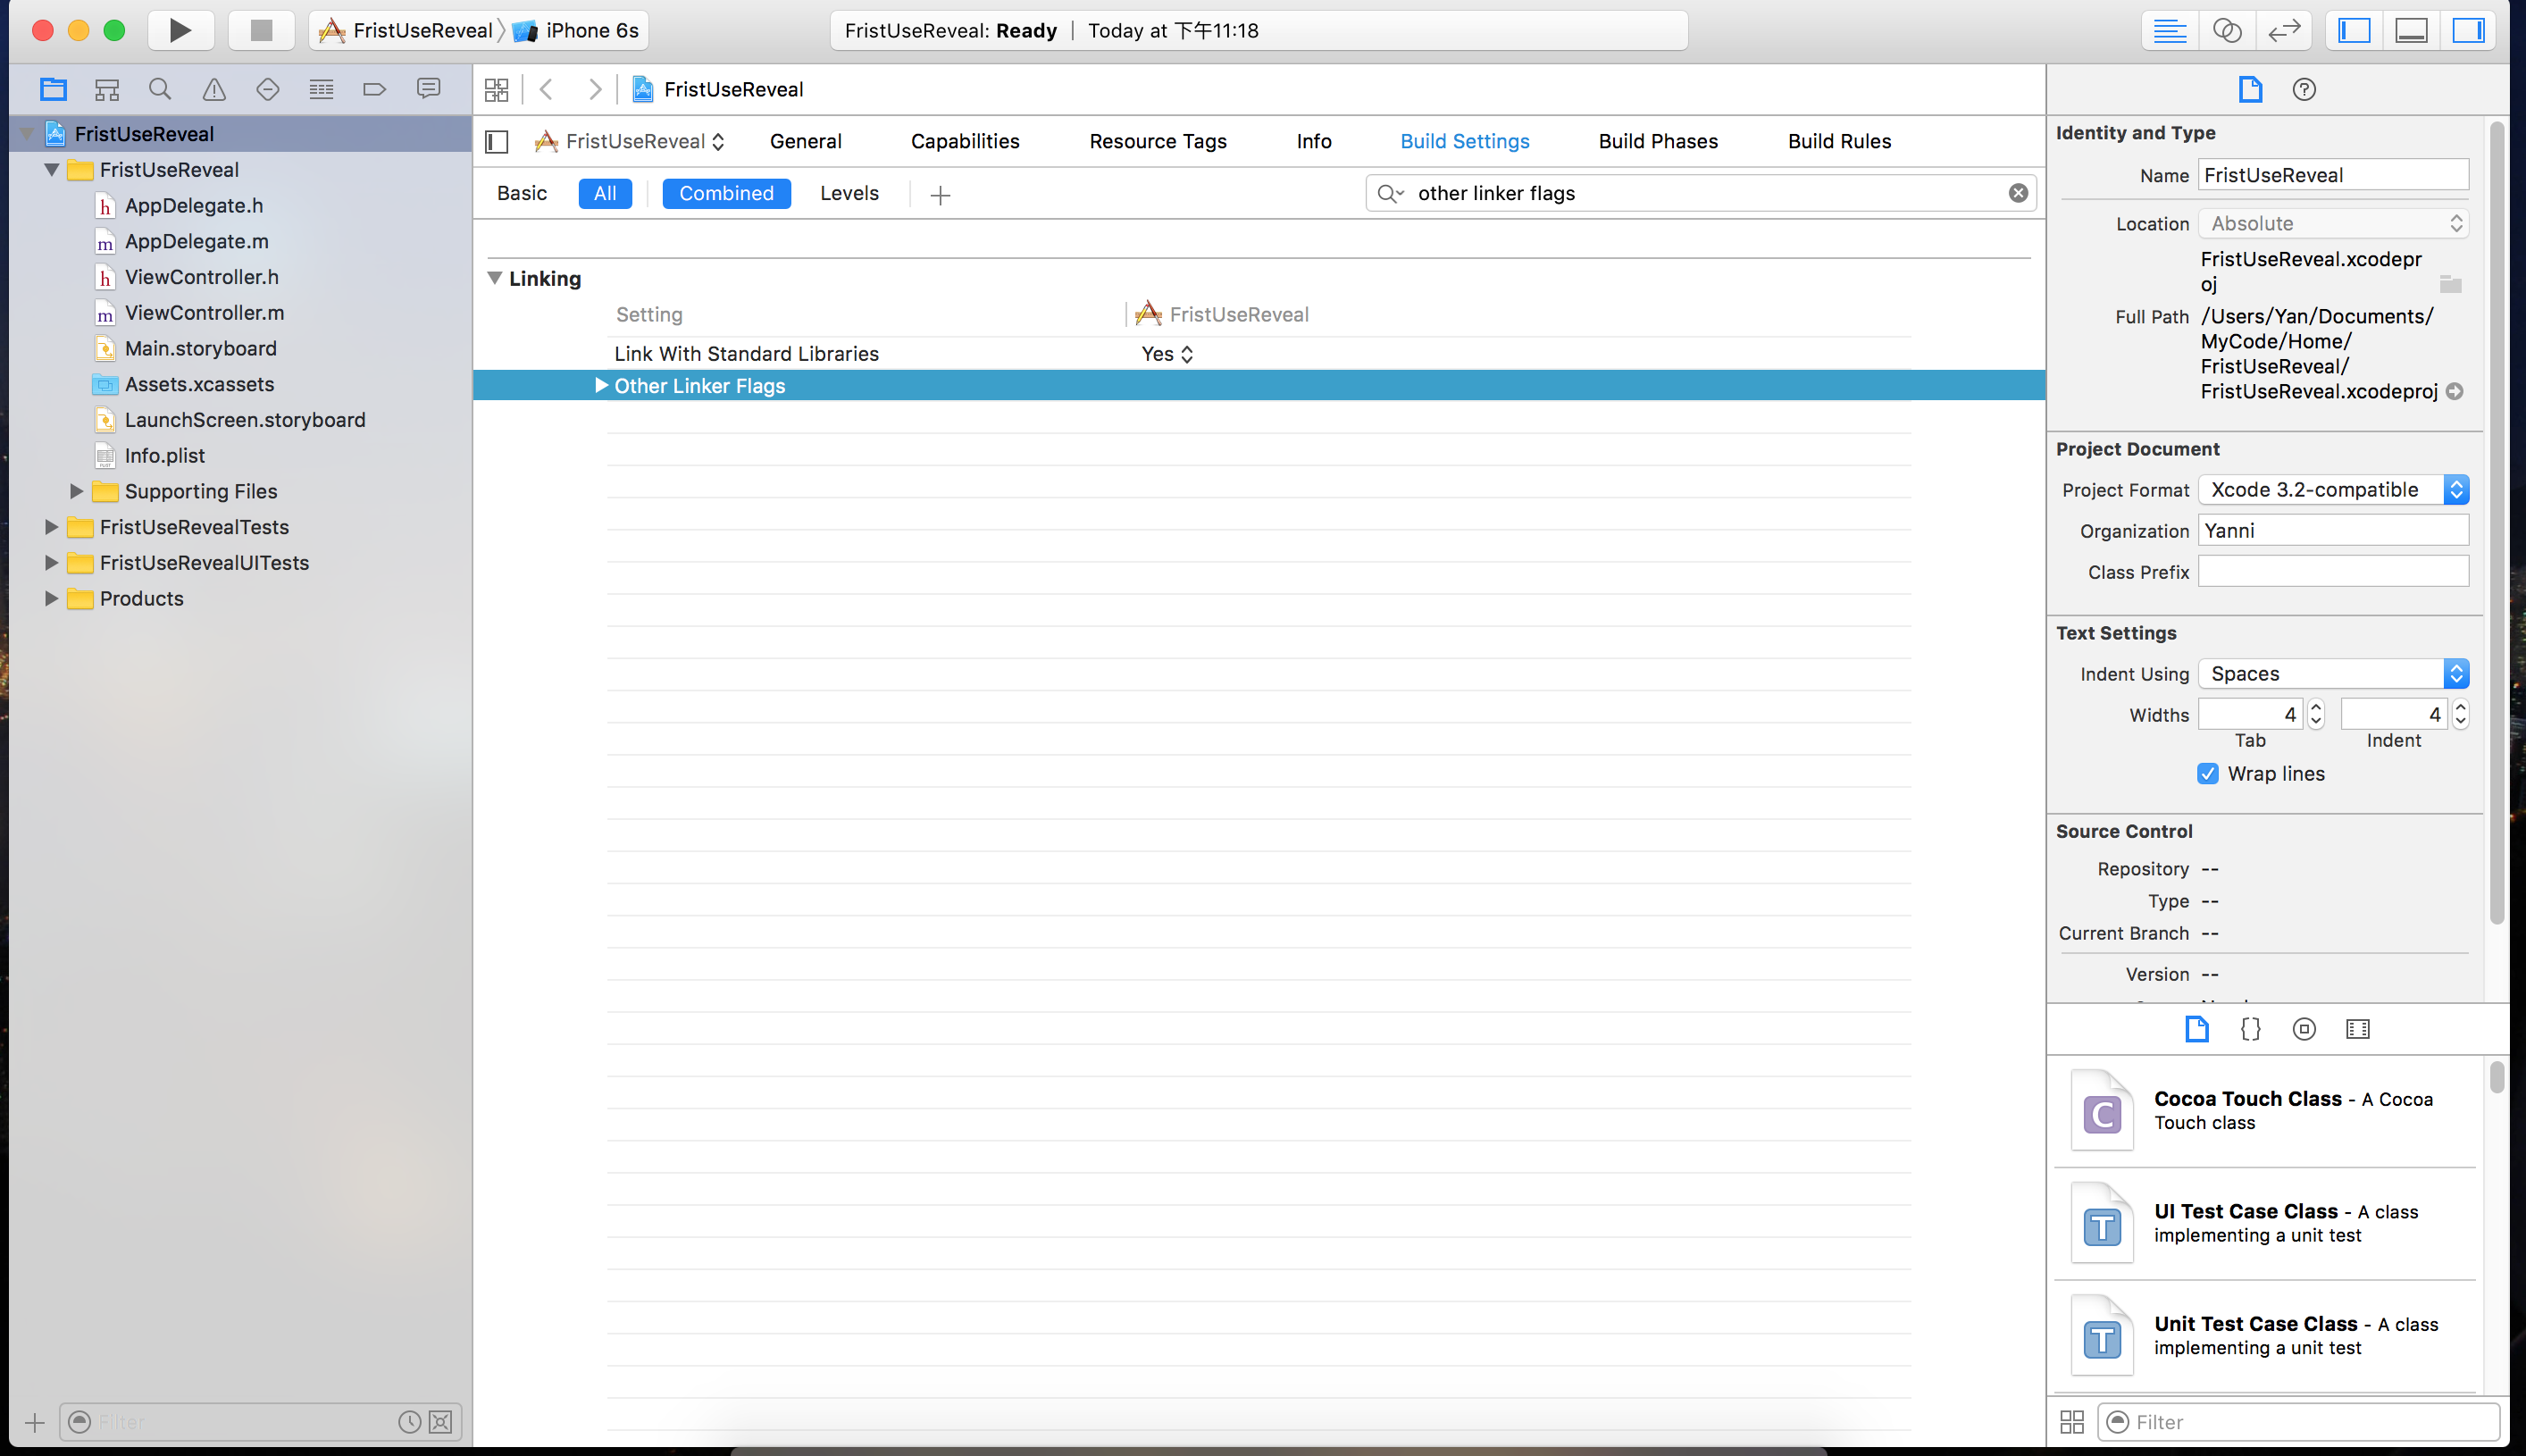Open the Indent Using dropdown
The width and height of the screenshot is (2526, 1456).
2333,673
